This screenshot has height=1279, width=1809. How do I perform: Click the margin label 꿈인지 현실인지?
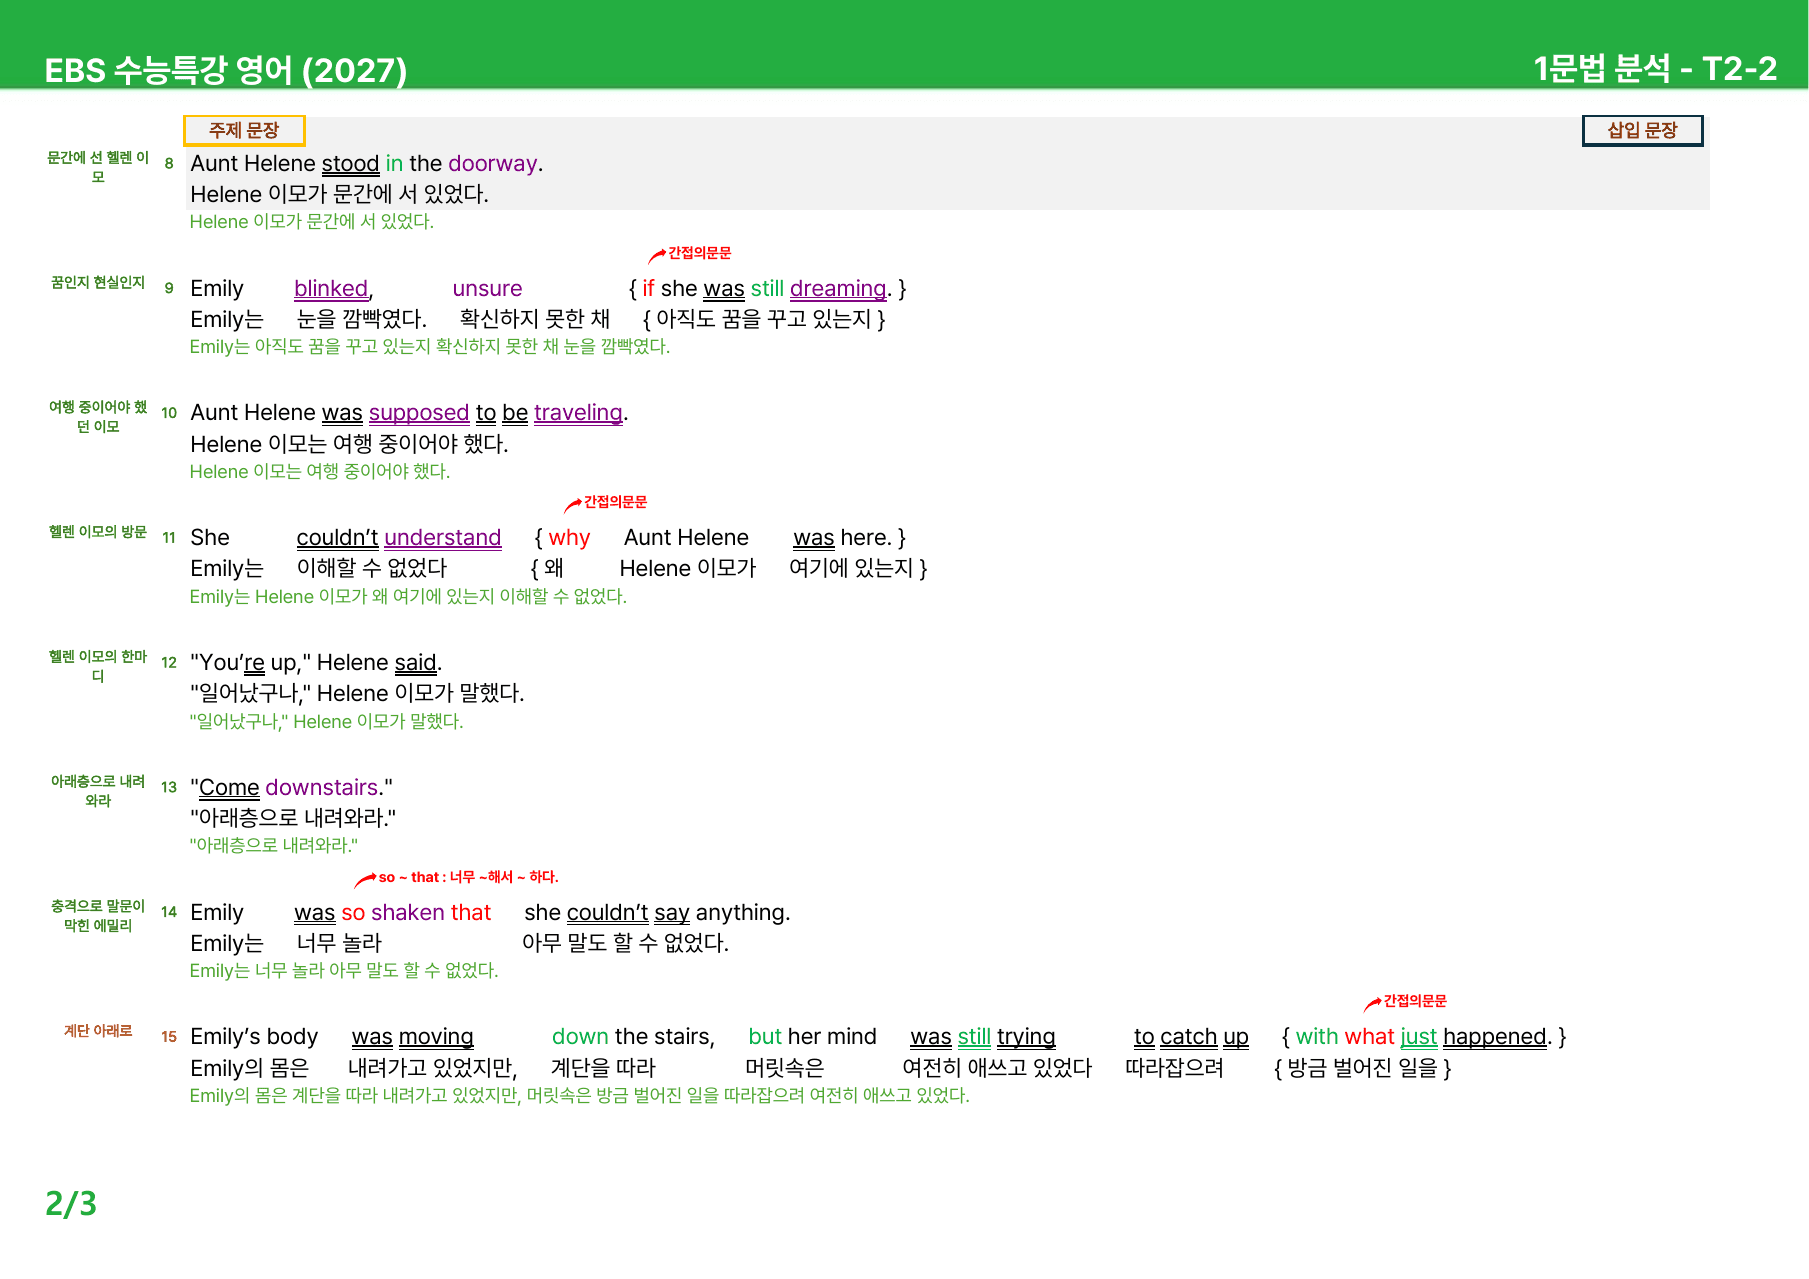click(98, 283)
